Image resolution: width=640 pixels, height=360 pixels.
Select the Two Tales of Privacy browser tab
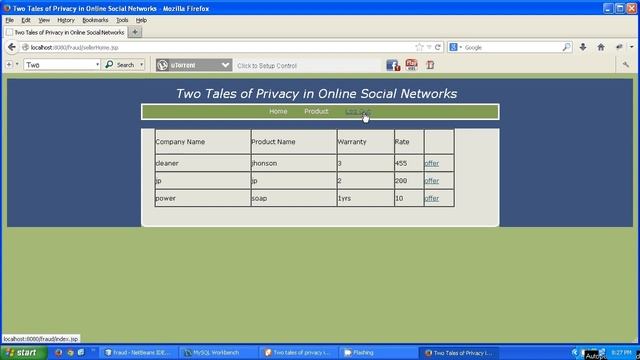coord(65,32)
